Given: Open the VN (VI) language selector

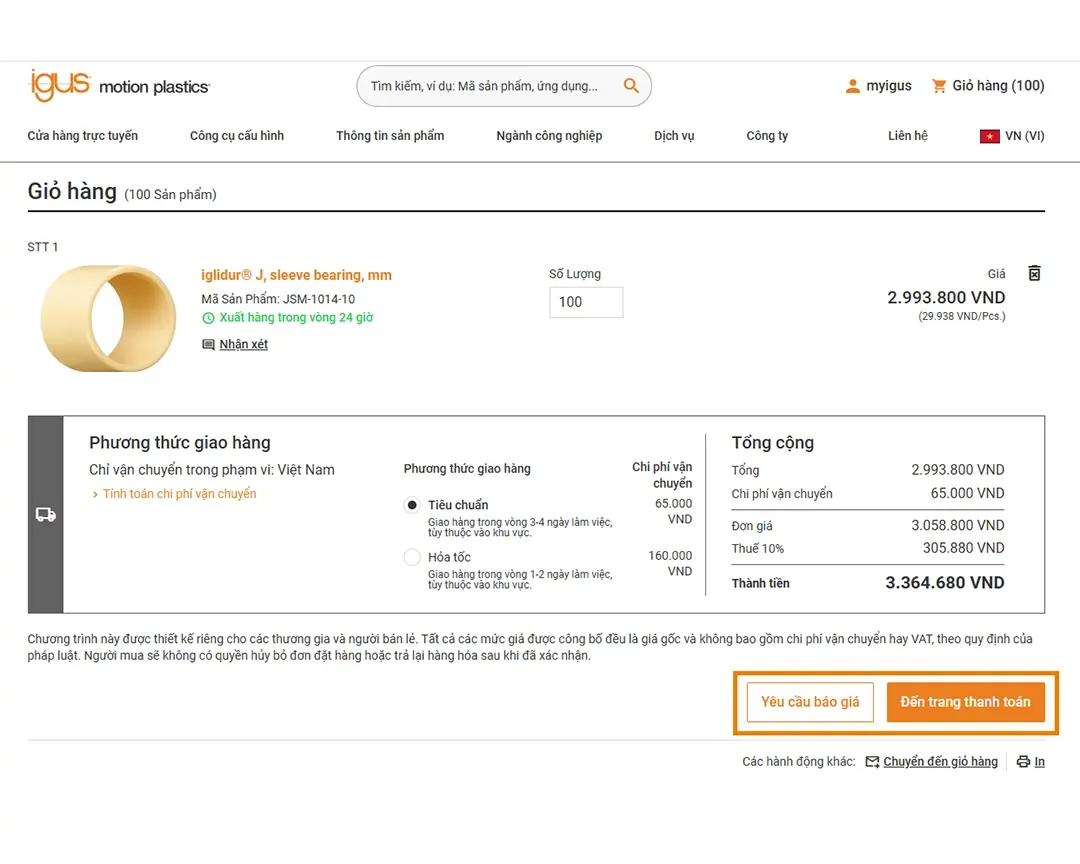Looking at the screenshot, I should [1012, 136].
